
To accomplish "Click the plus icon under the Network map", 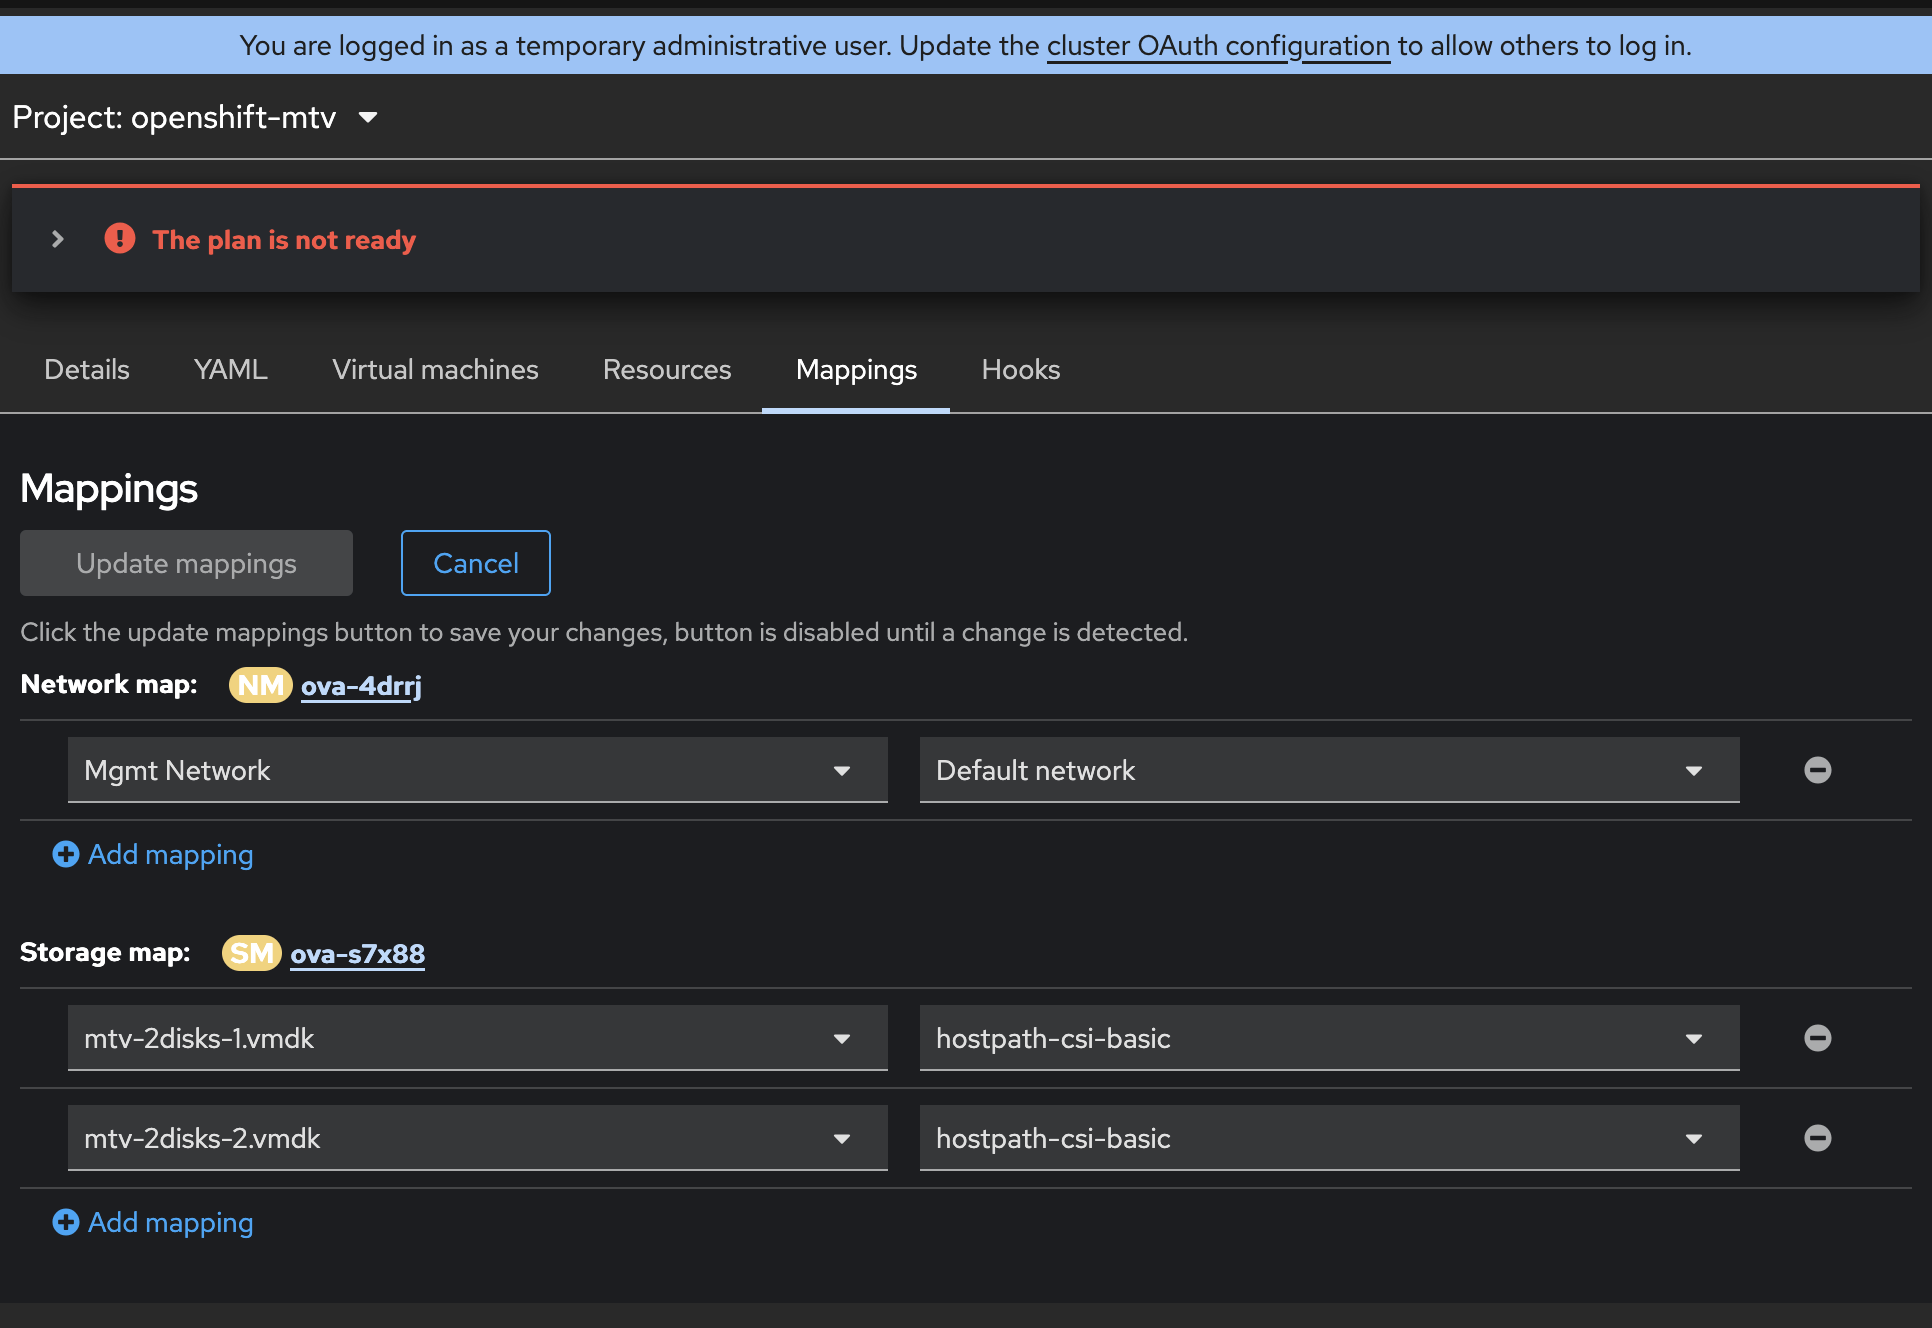I will (x=66, y=854).
